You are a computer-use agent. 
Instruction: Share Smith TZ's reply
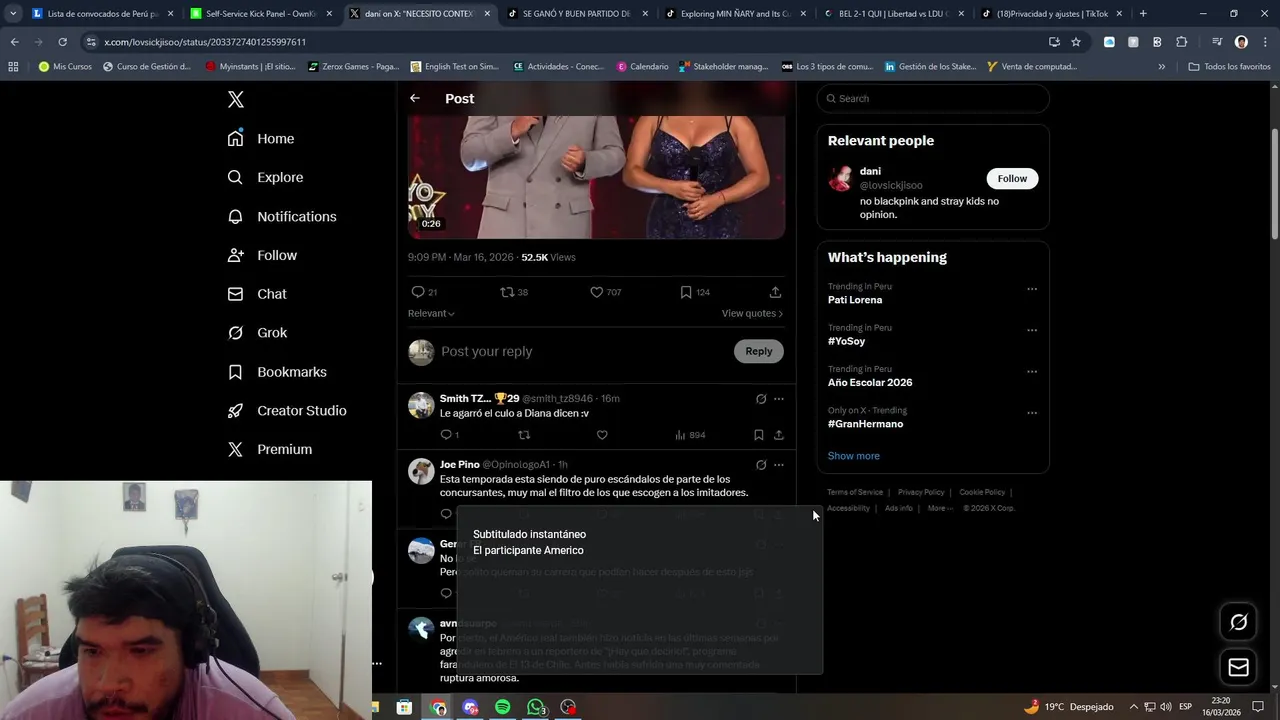pyautogui.click(x=779, y=435)
